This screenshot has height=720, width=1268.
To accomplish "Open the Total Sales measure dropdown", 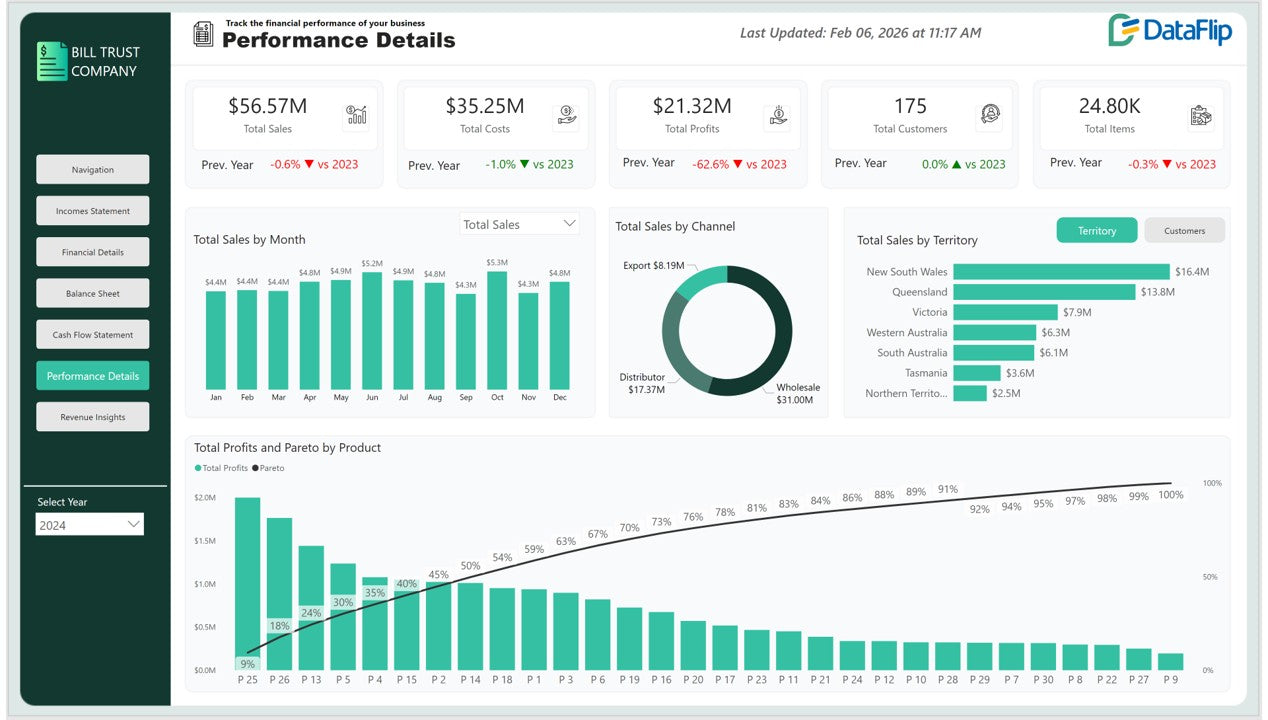I will point(519,225).
